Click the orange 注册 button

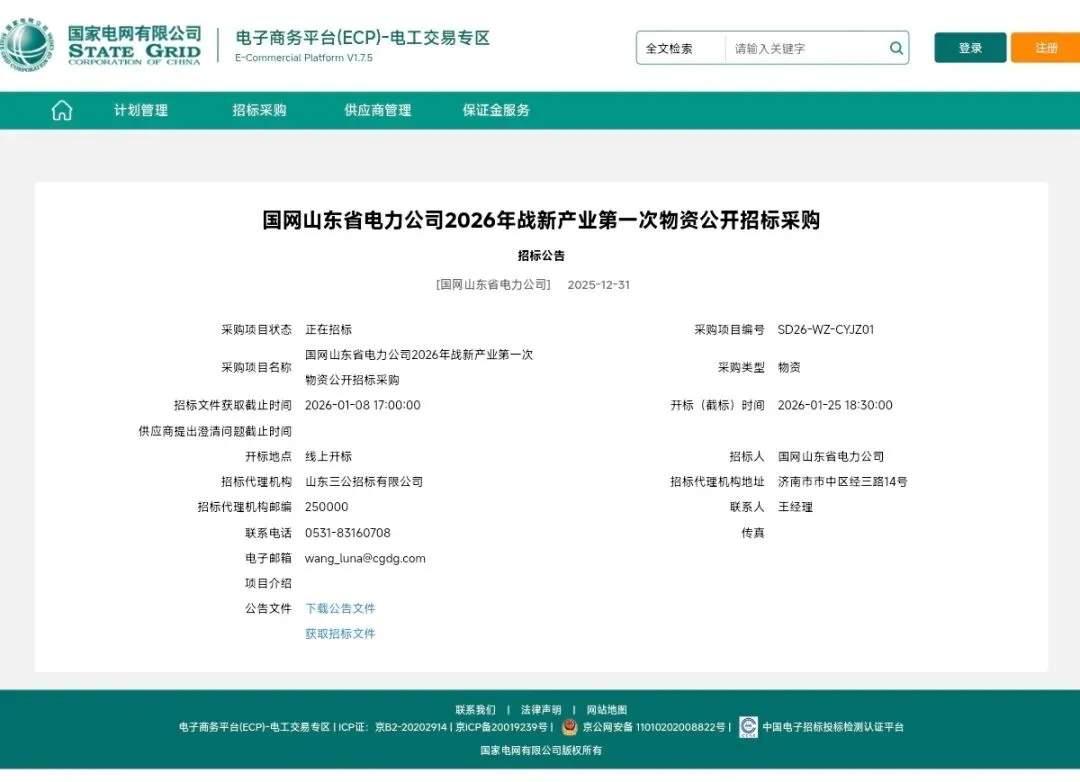(x=1045, y=48)
